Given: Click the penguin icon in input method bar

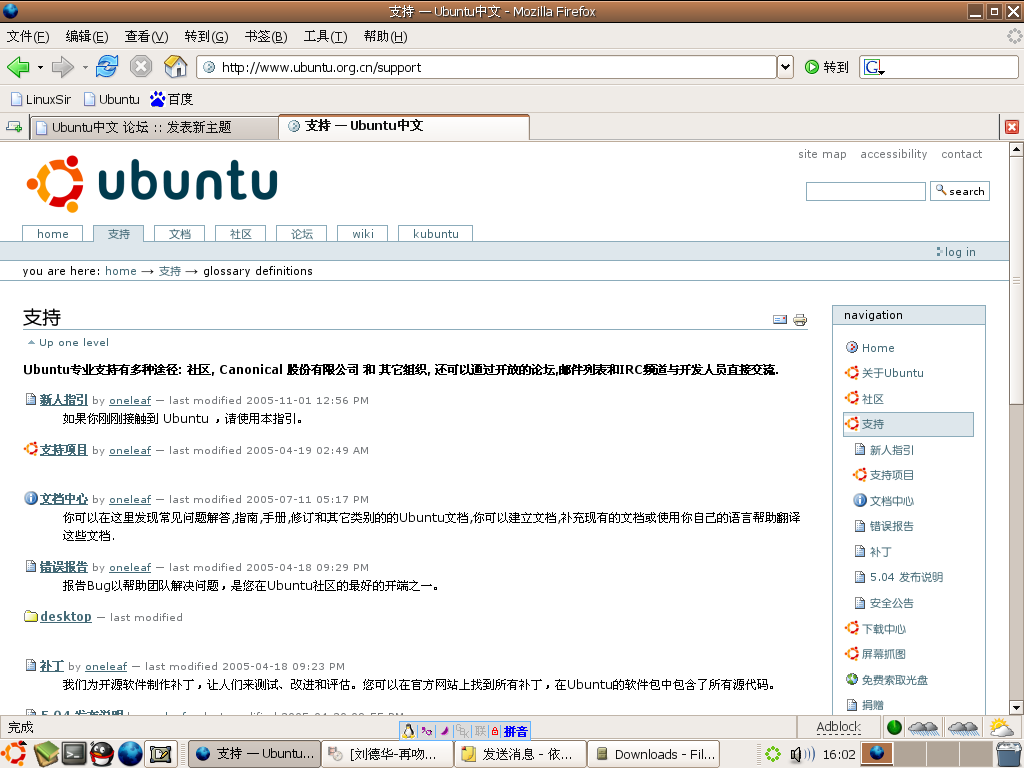Looking at the screenshot, I should 408,731.
